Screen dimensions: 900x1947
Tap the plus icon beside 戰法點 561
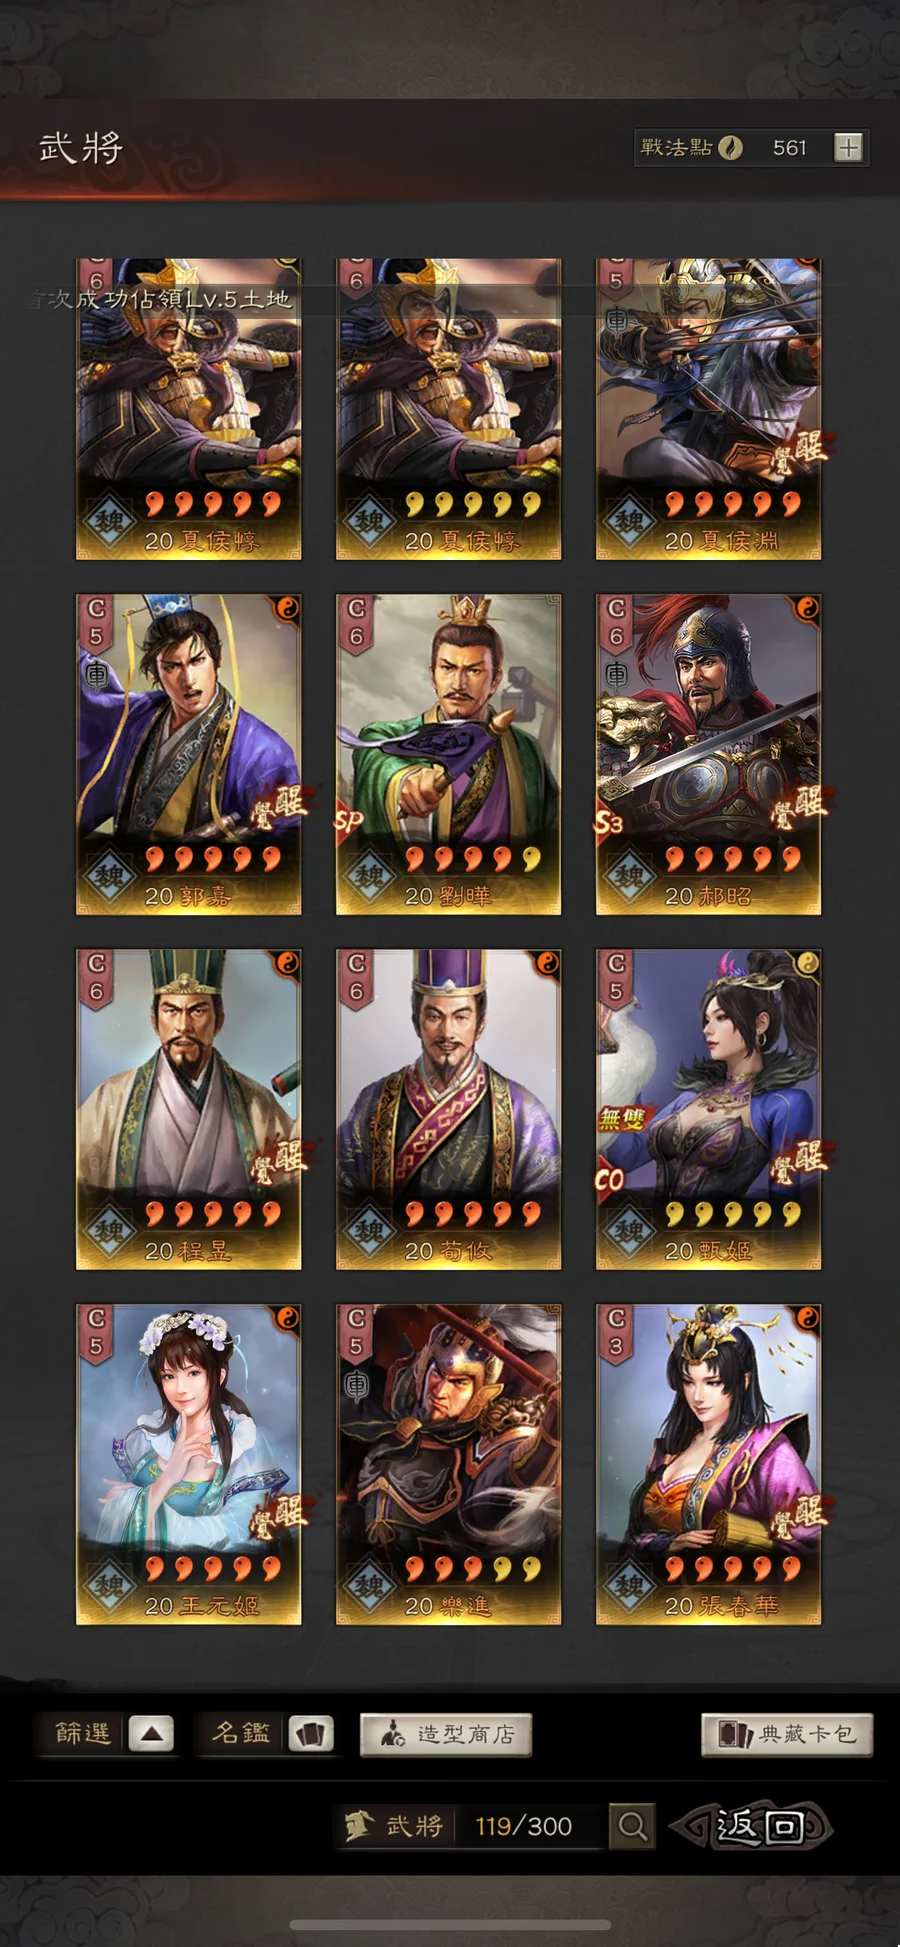(848, 148)
